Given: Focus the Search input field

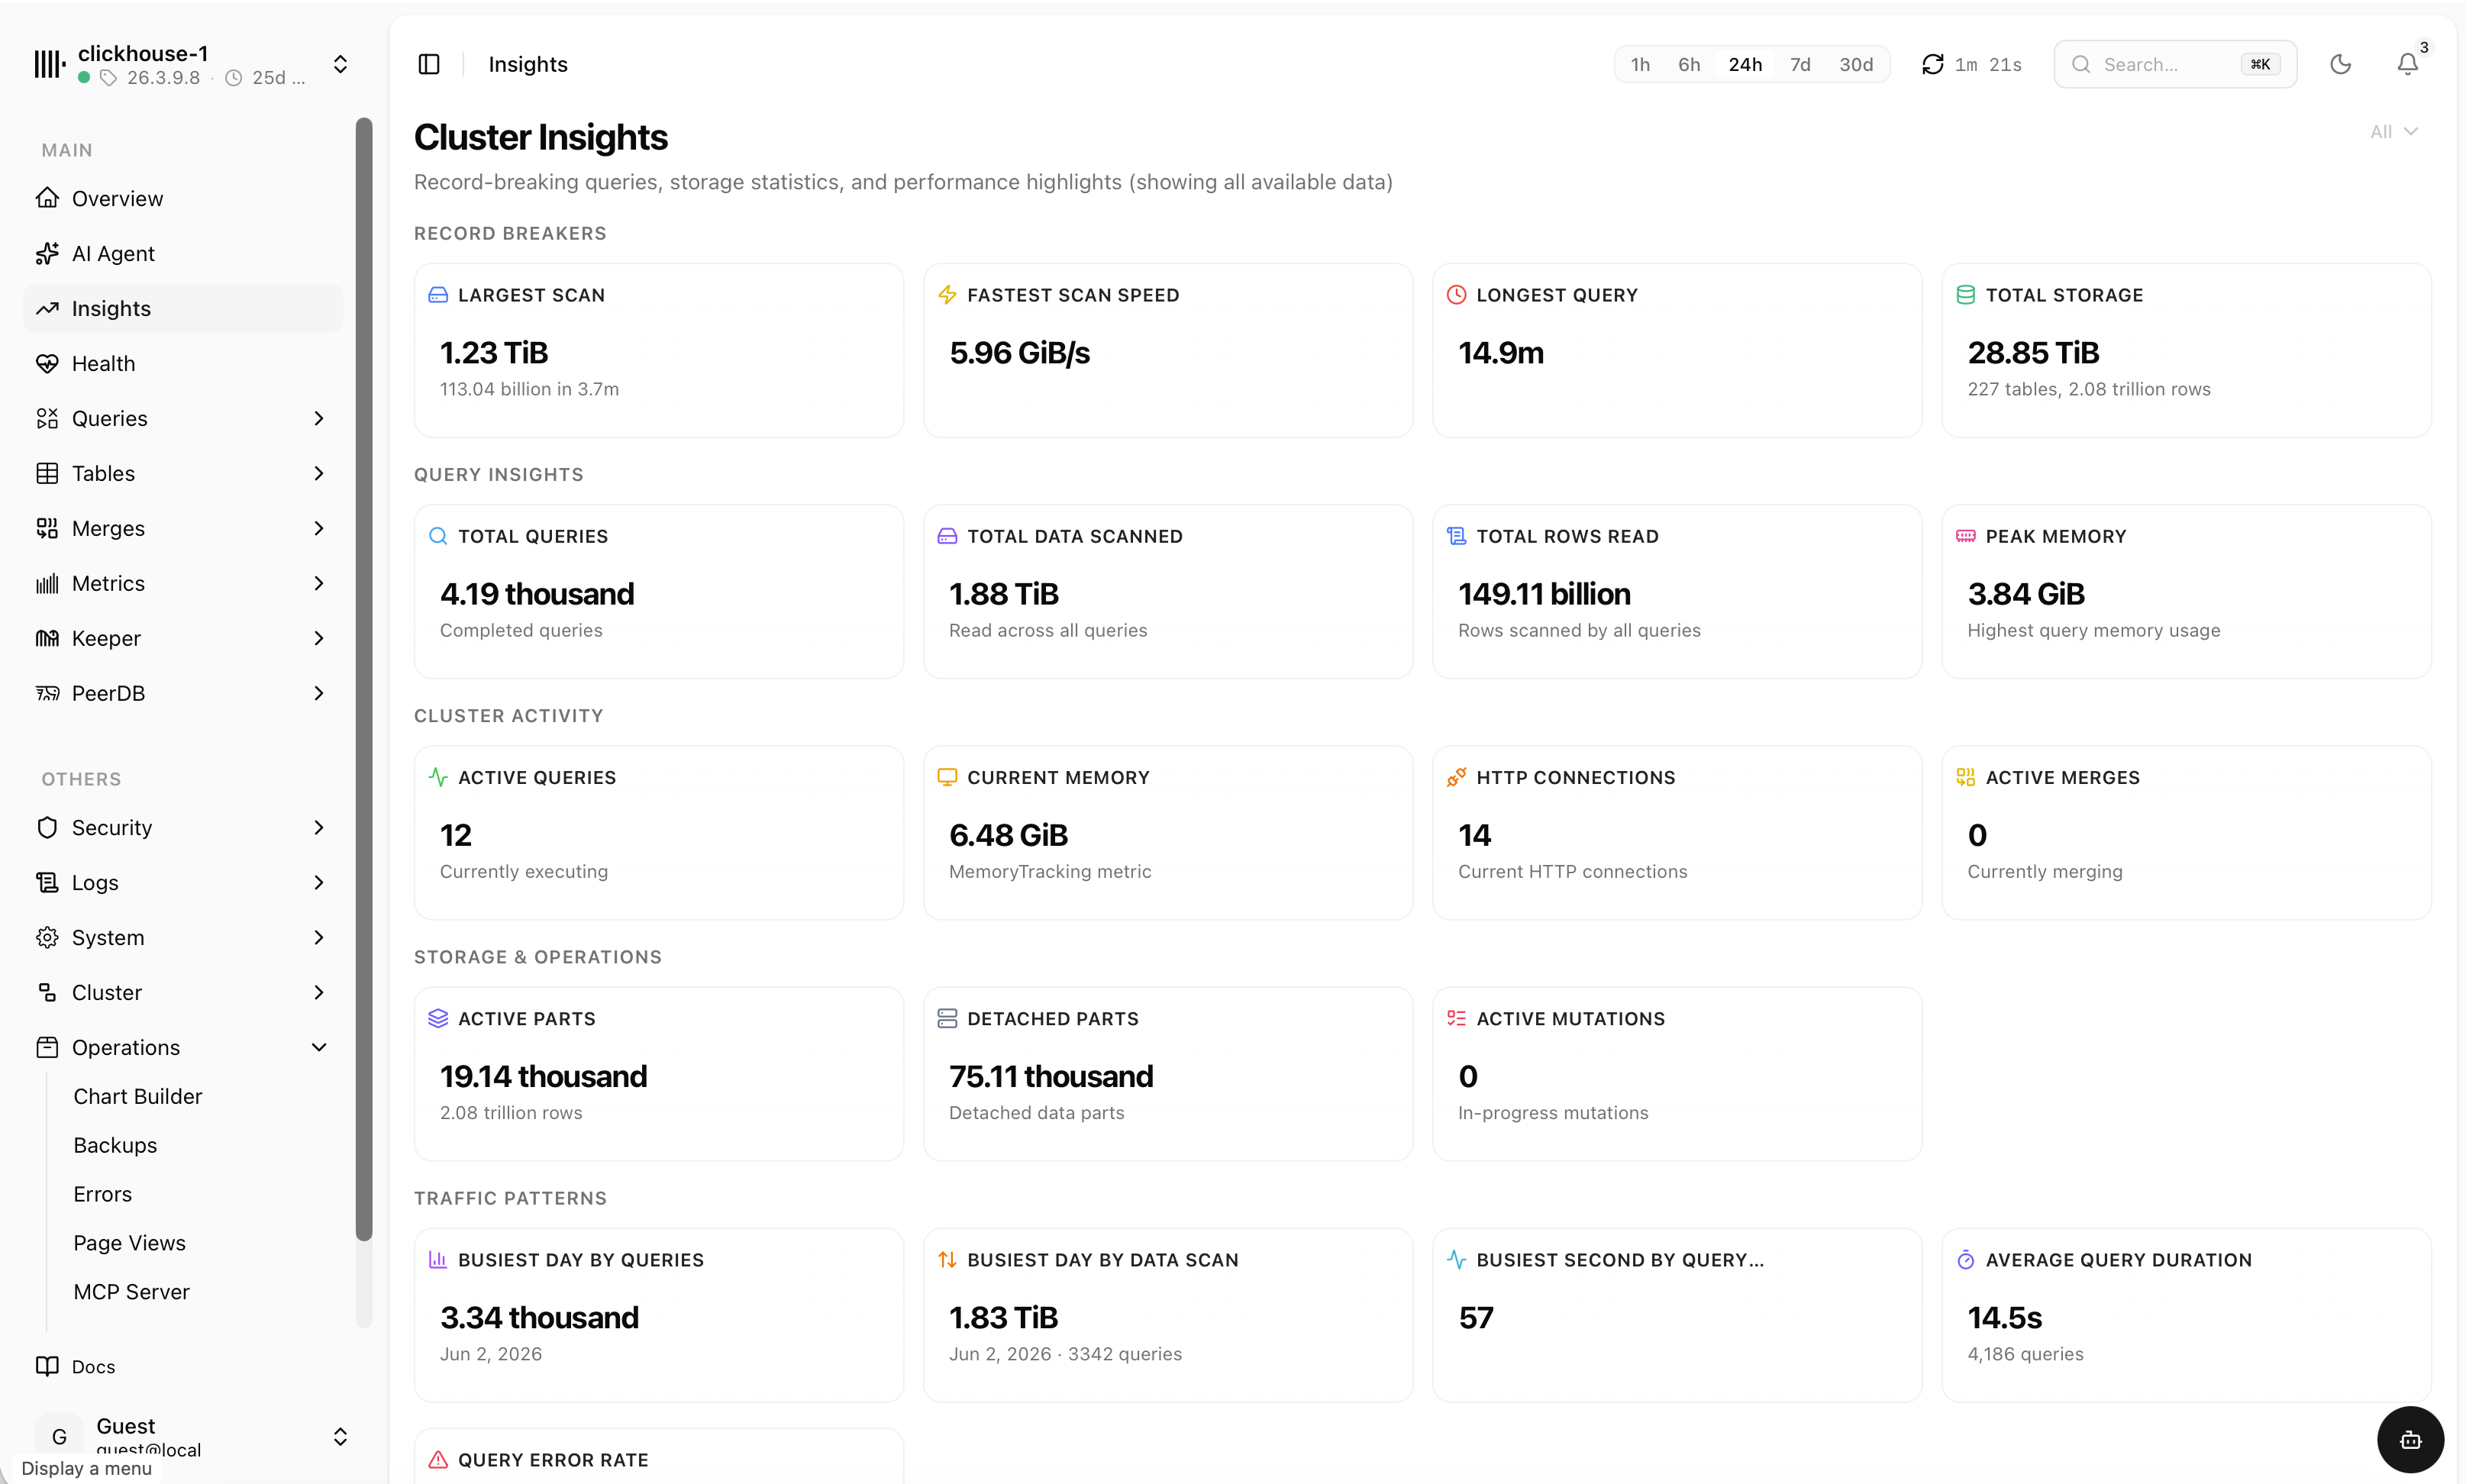Looking at the screenshot, I should 2175,64.
